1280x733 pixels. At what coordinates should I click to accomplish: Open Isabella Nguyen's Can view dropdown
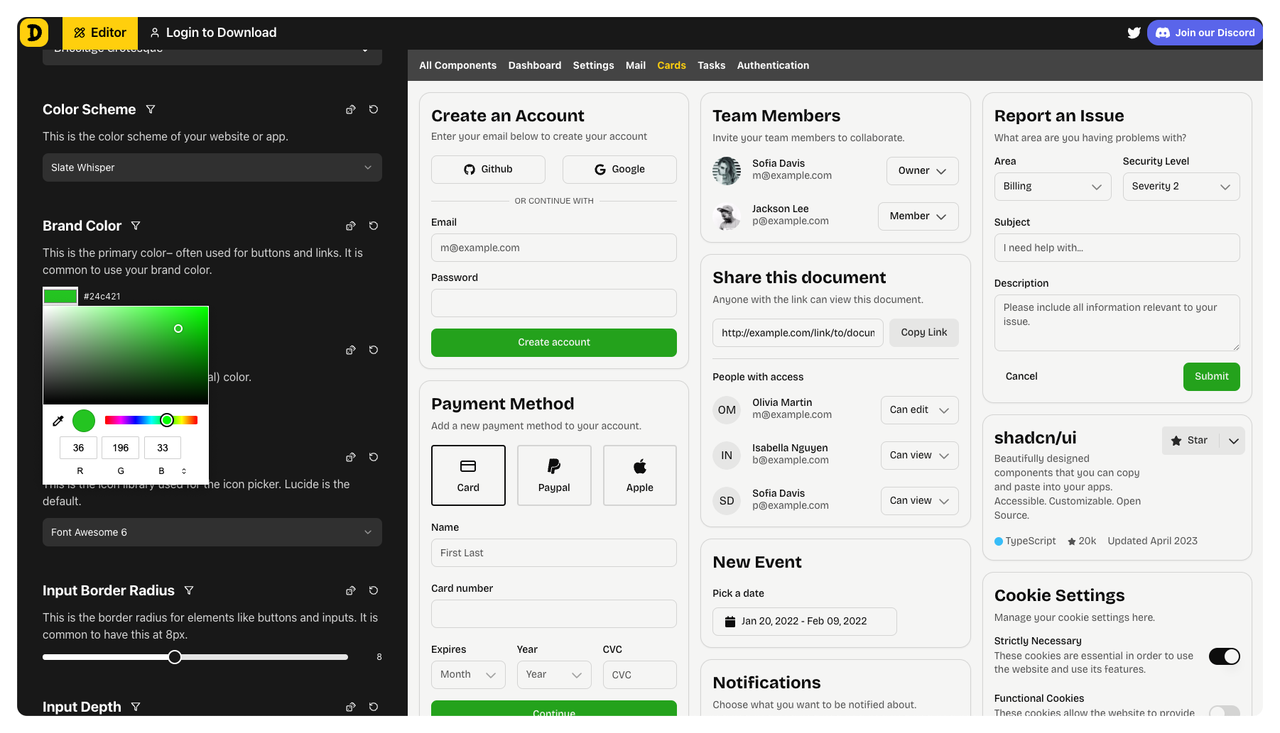(x=919, y=455)
